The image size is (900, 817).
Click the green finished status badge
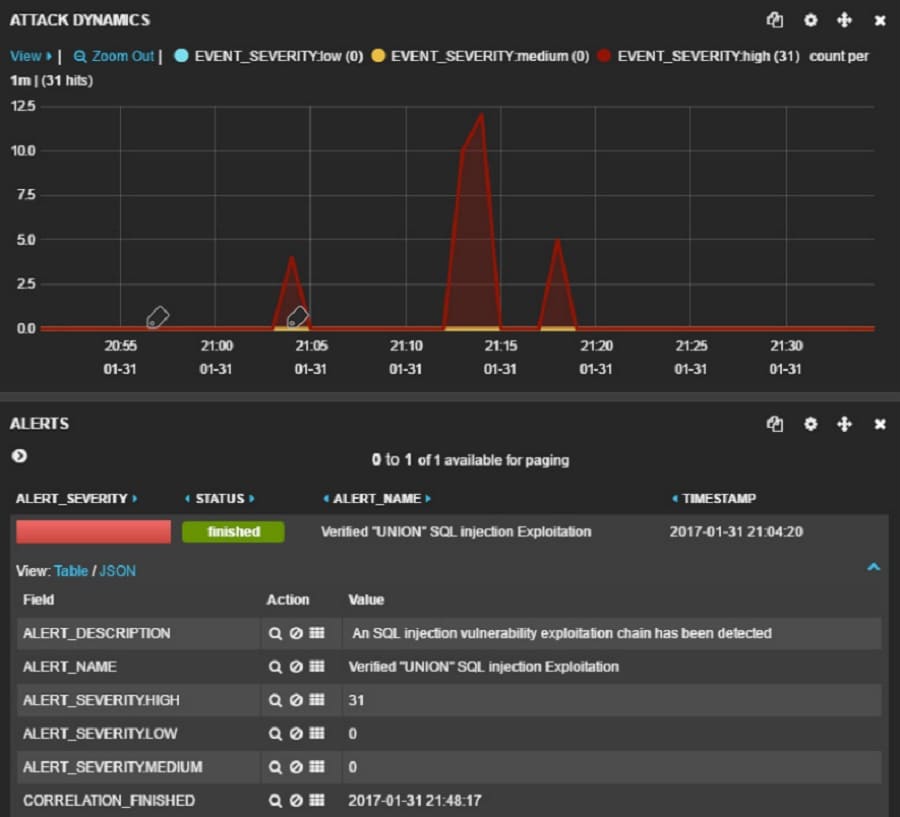pos(233,532)
